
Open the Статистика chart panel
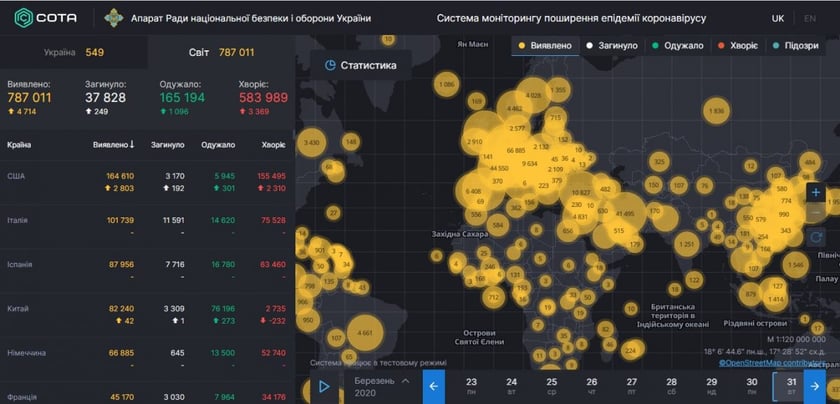pos(361,65)
